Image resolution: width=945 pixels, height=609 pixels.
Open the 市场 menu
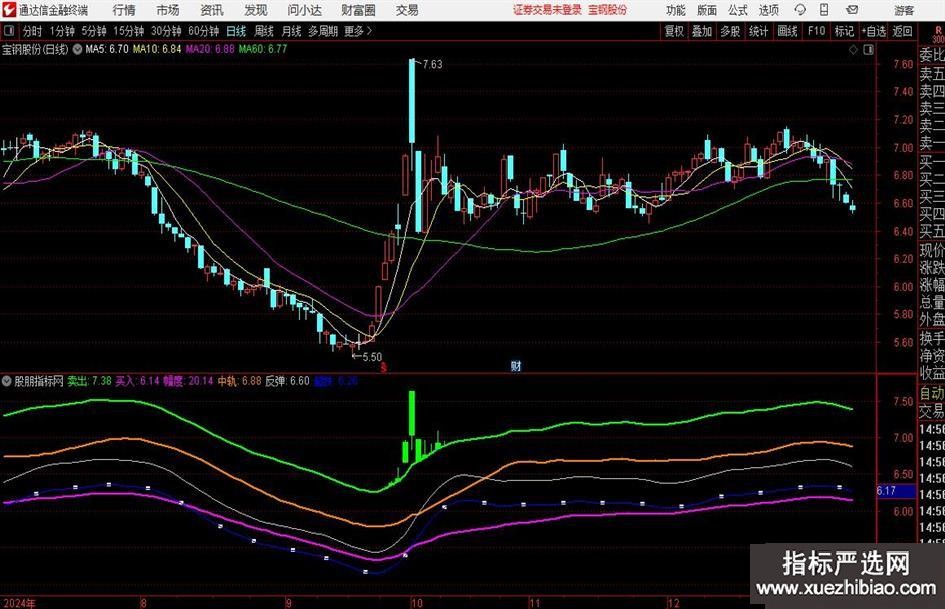[168, 10]
